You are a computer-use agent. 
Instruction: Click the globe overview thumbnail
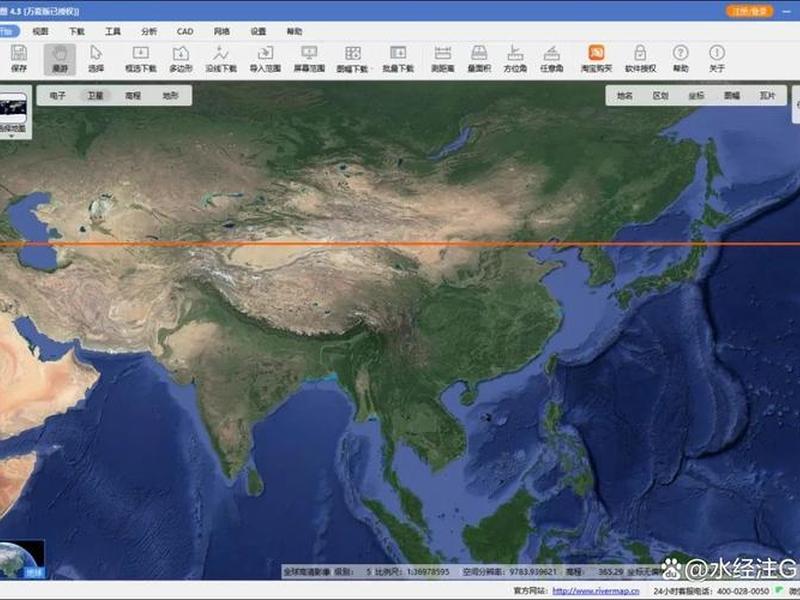[22, 559]
